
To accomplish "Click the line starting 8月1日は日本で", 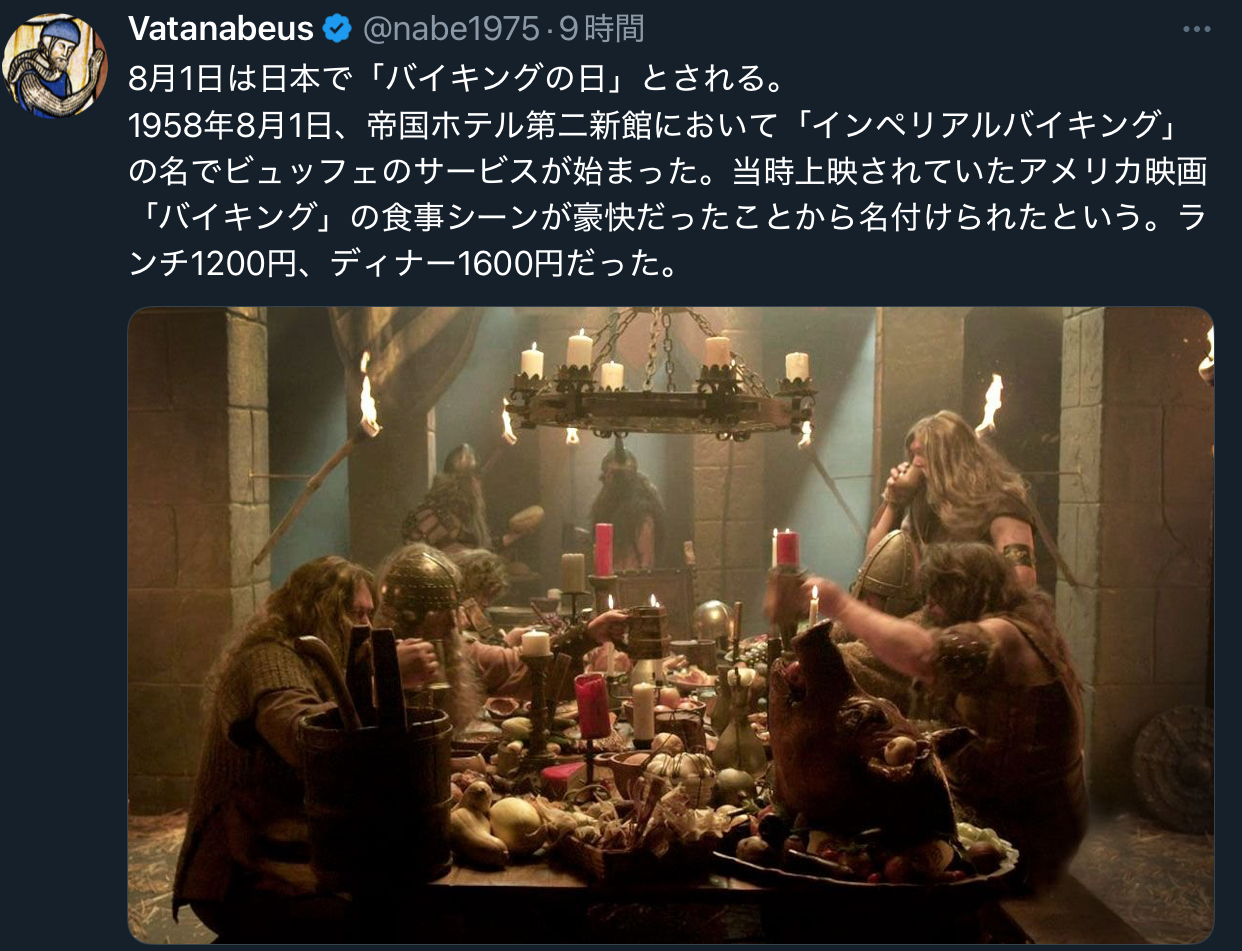I will 447,76.
